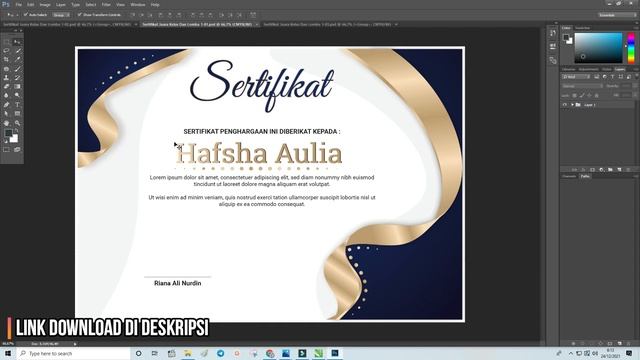
Task: Toggle Show Transform Controls checkbox
Action: (x=80, y=15)
